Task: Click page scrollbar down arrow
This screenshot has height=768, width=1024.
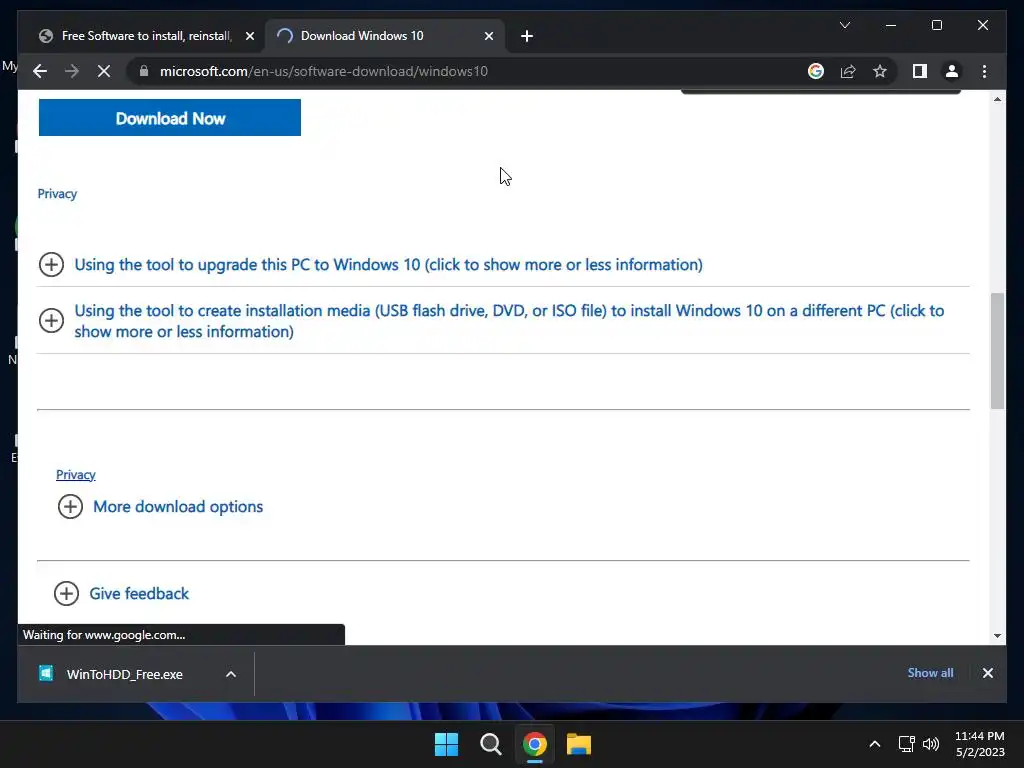Action: pos(997,635)
